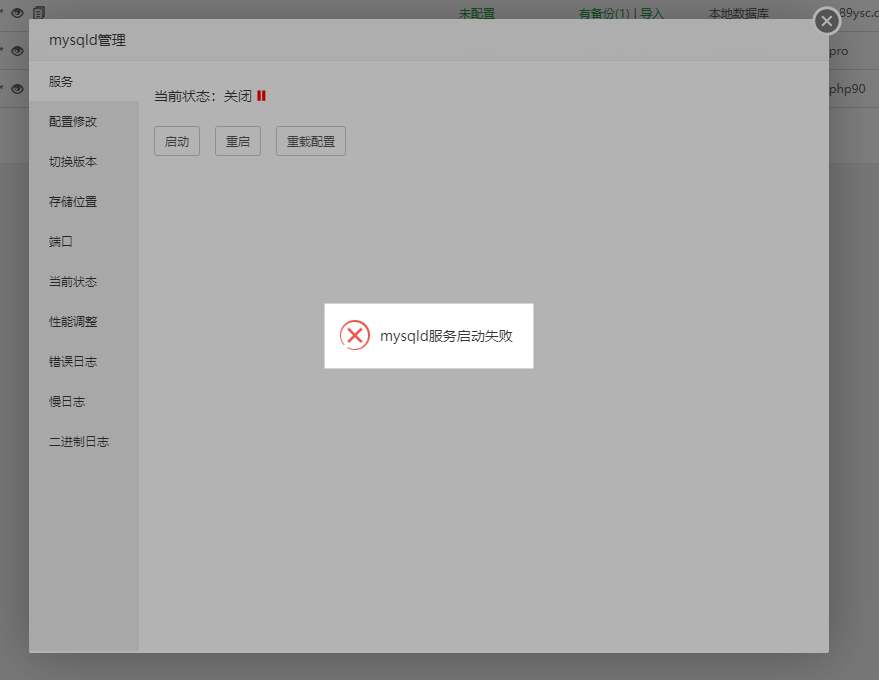The height and width of the screenshot is (680, 879).
Task: Toggle eye icon in second background row
Action: tap(17, 51)
